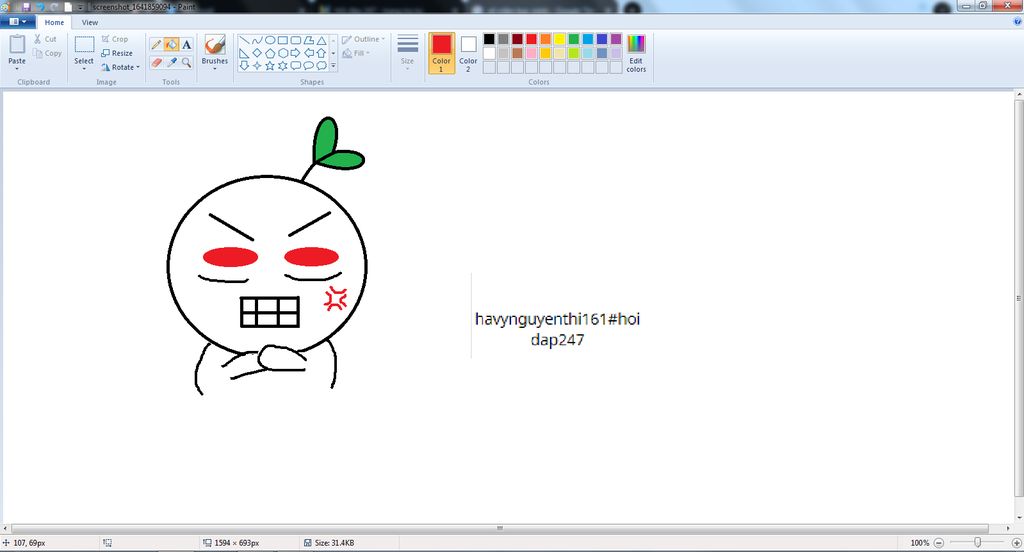
Task: Click the Cut button
Action: (x=45, y=39)
